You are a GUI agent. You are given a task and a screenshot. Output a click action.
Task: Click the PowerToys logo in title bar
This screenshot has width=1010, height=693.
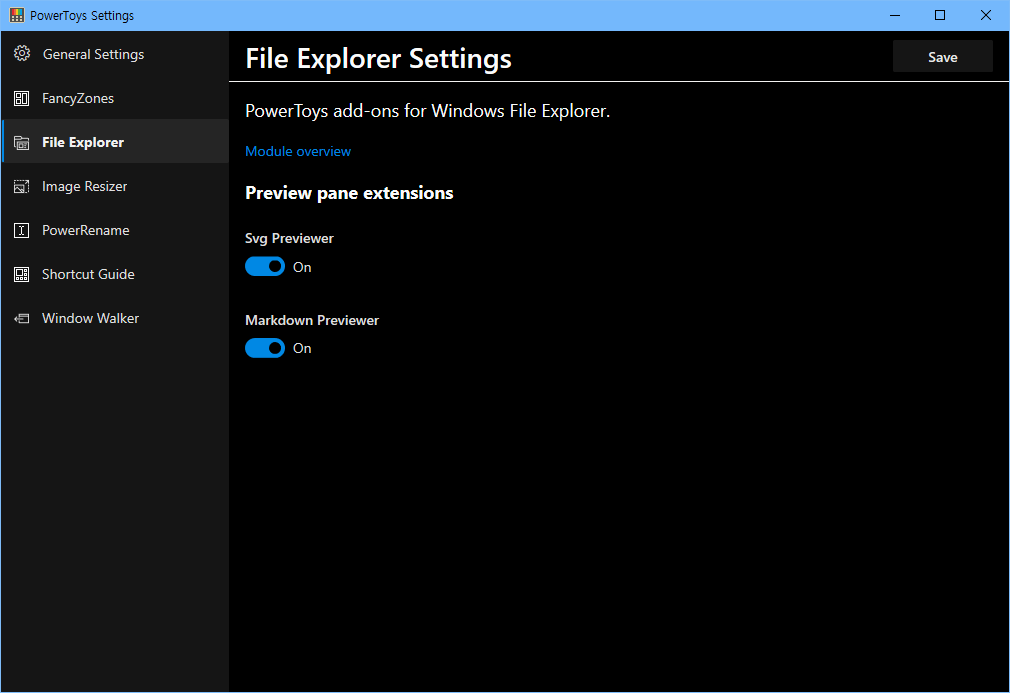(x=17, y=15)
